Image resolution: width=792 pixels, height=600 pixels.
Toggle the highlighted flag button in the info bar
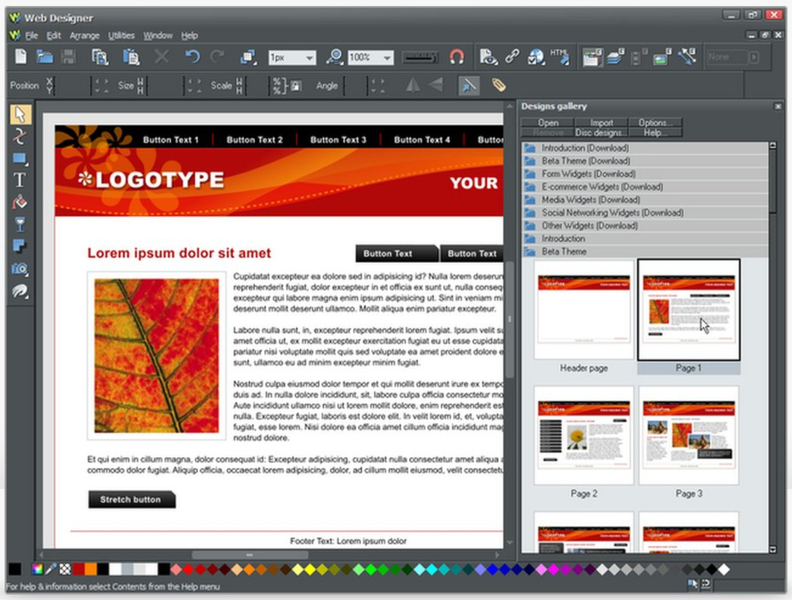[469, 86]
